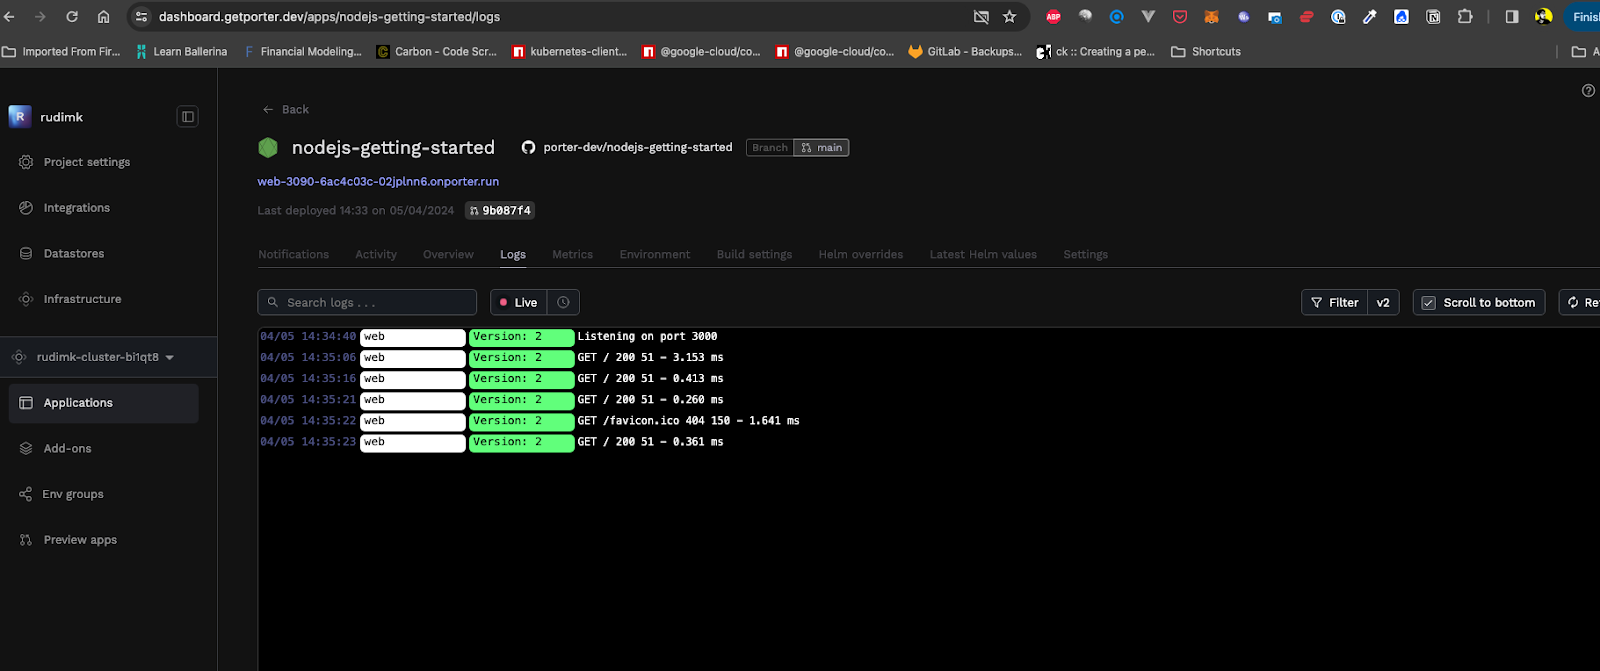Open the Carbon - Code Screenshots bookmark
This screenshot has width=1600, height=671.
(x=436, y=52)
